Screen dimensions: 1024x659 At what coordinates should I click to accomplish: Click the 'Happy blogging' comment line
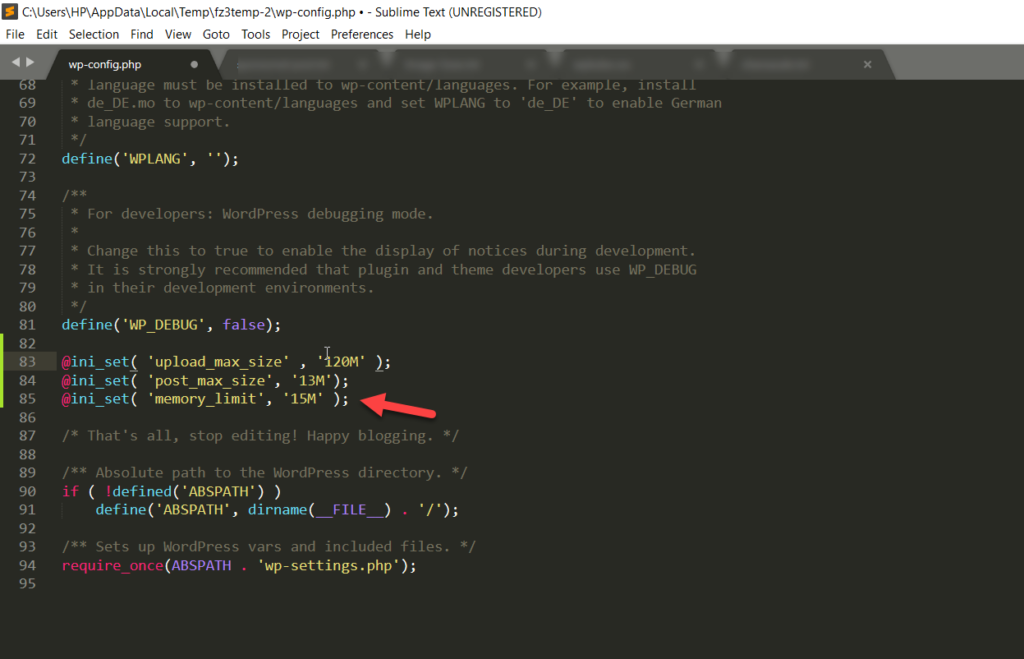261,436
